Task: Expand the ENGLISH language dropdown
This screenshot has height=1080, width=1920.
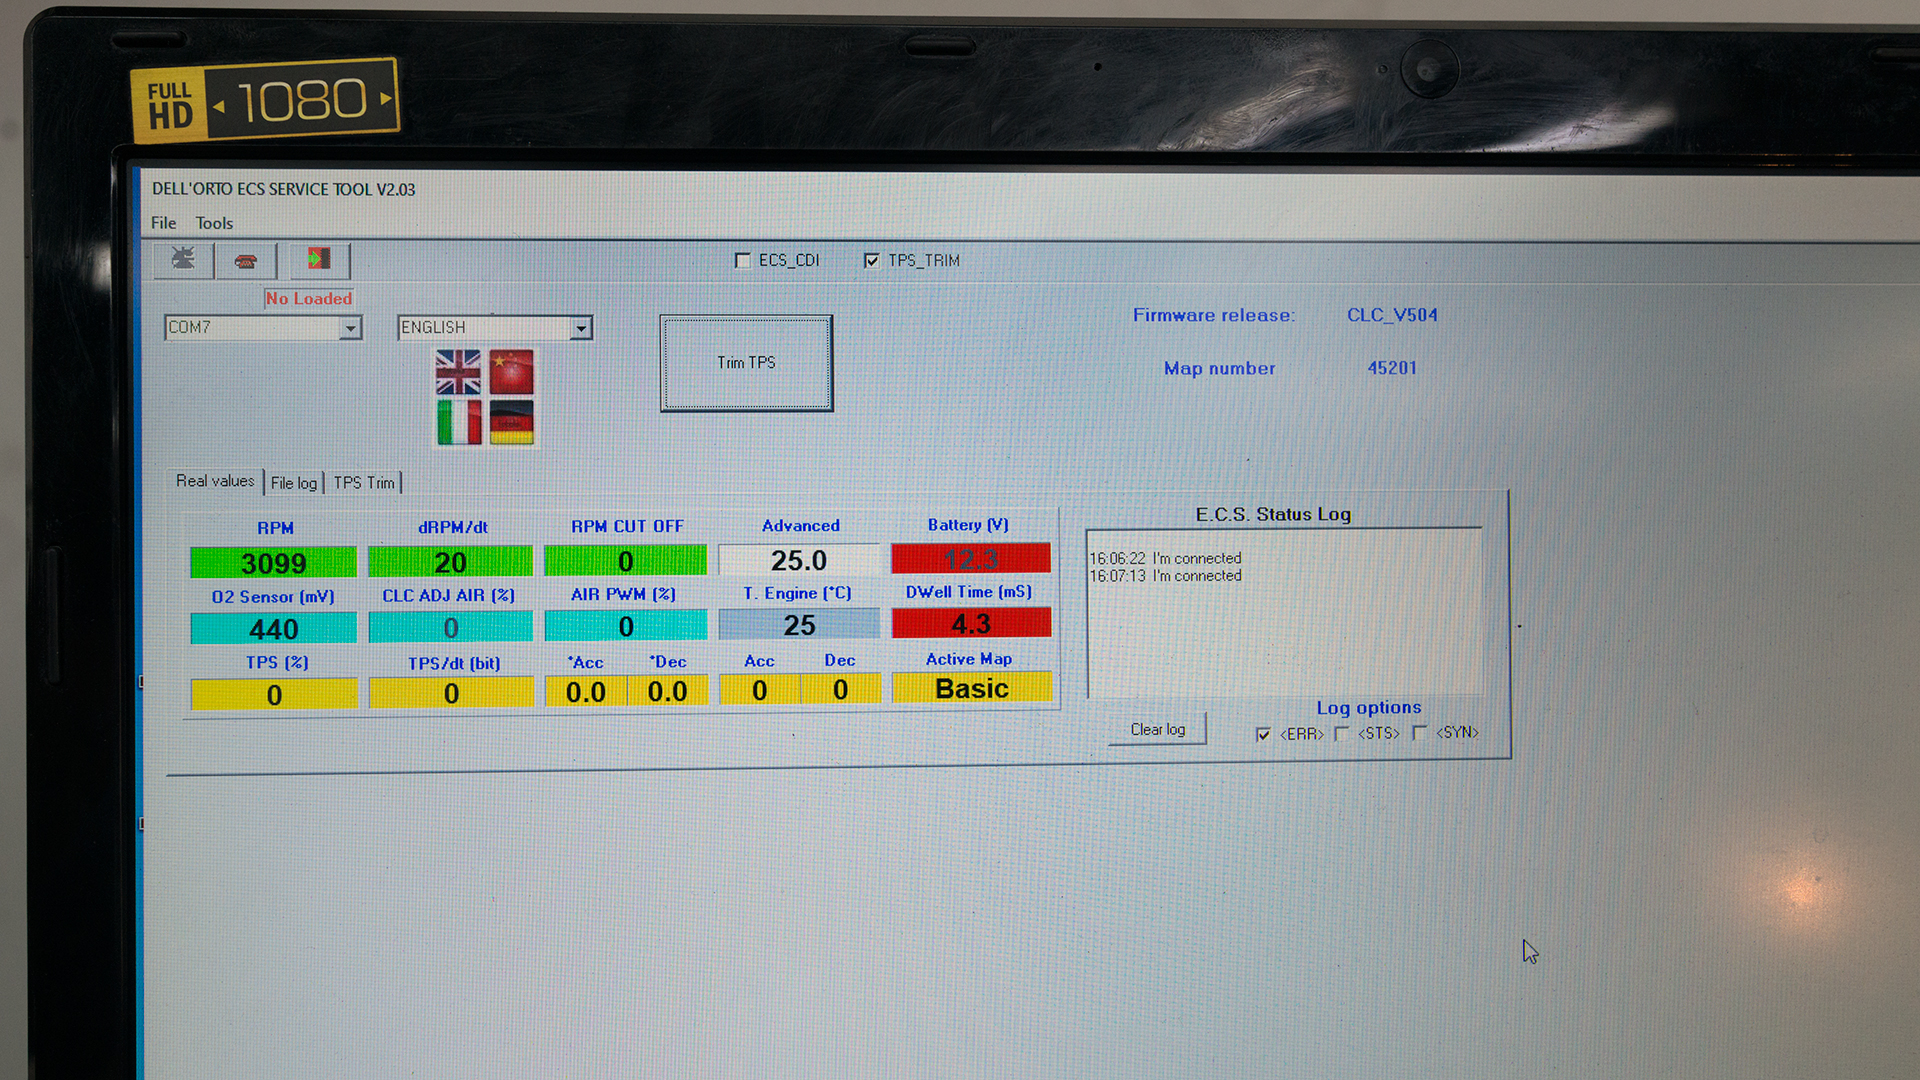Action: pyautogui.click(x=581, y=328)
